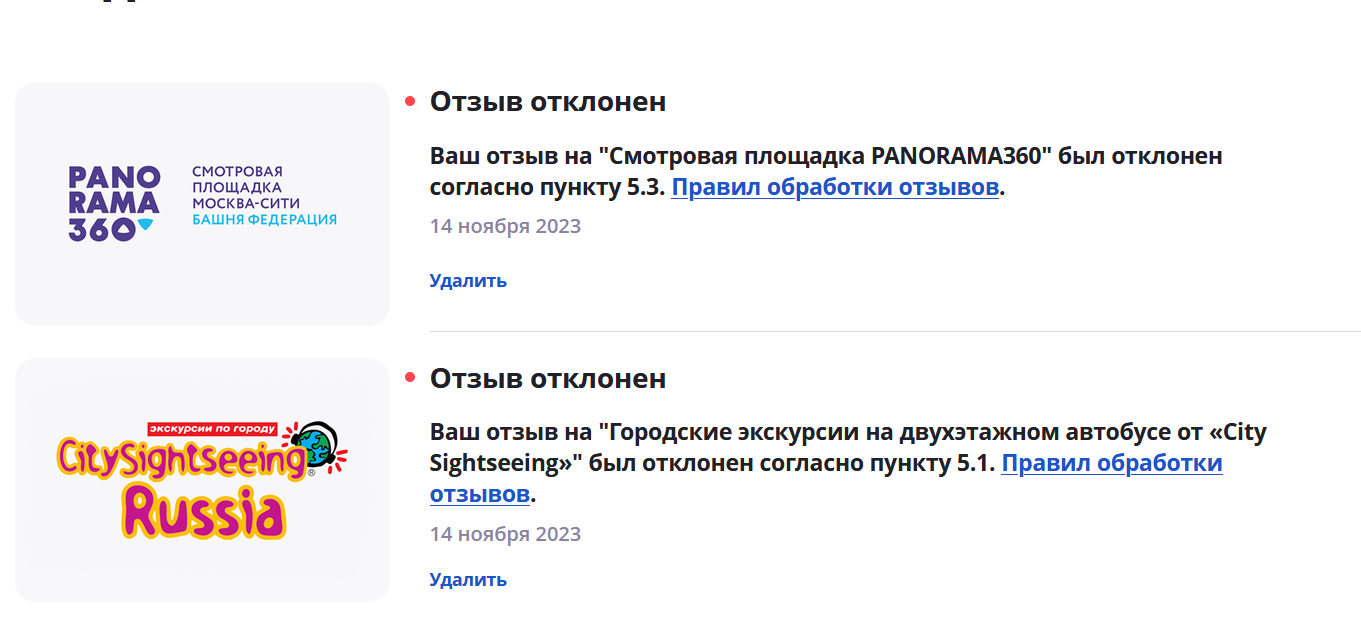The width and height of the screenshot is (1361, 630).
Task: Click the purple PANORAMA 360 wordmark
Action: coord(114,204)
